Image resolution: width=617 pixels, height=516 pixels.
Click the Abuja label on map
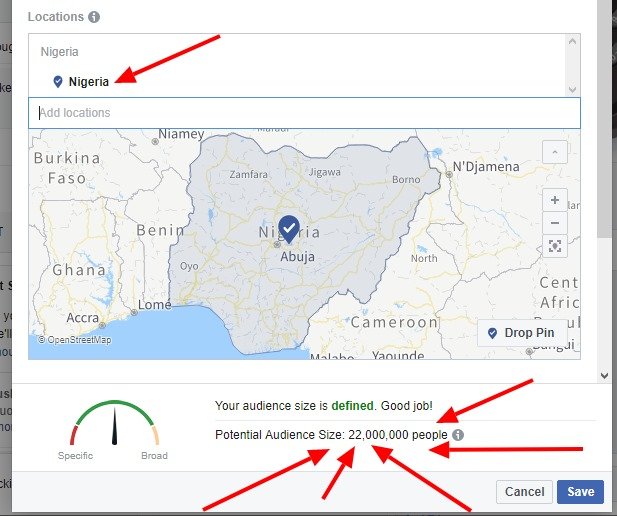pyautogui.click(x=297, y=257)
